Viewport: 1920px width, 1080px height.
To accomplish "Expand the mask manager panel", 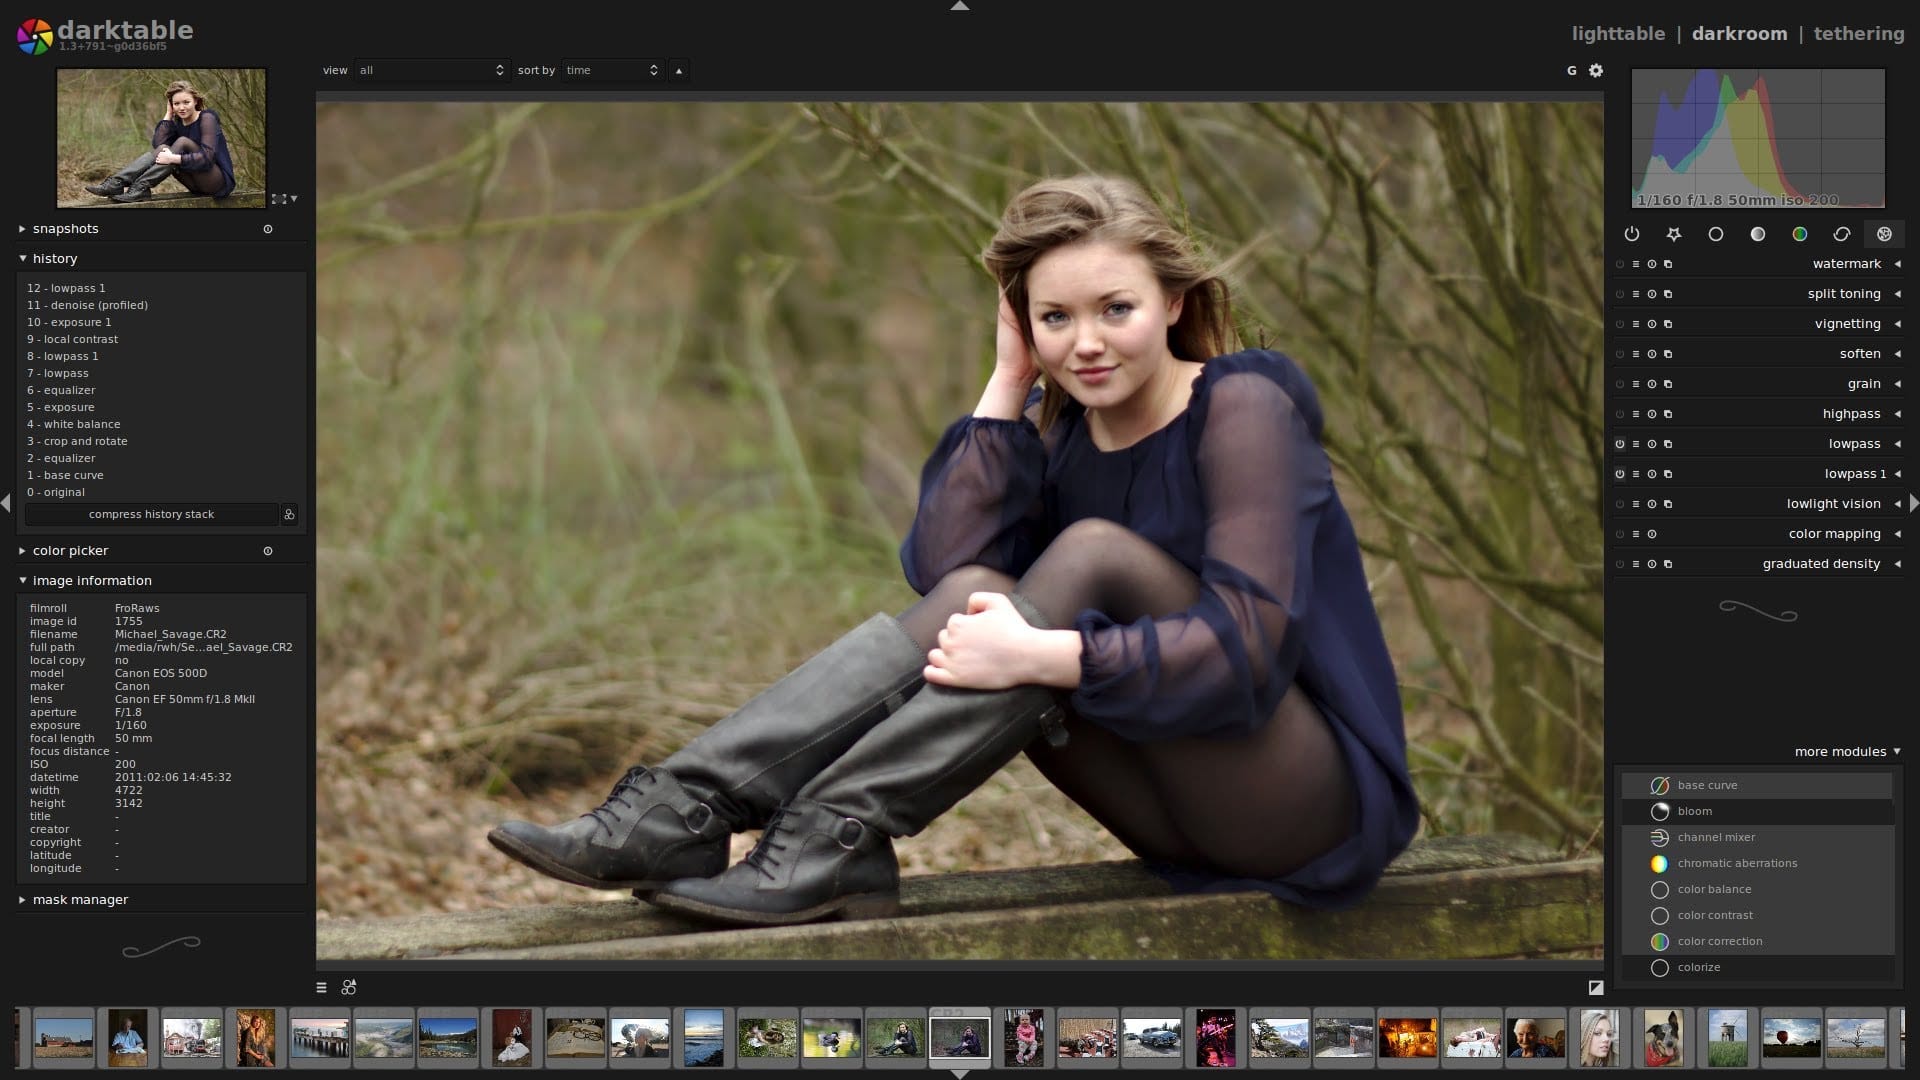I will [22, 900].
